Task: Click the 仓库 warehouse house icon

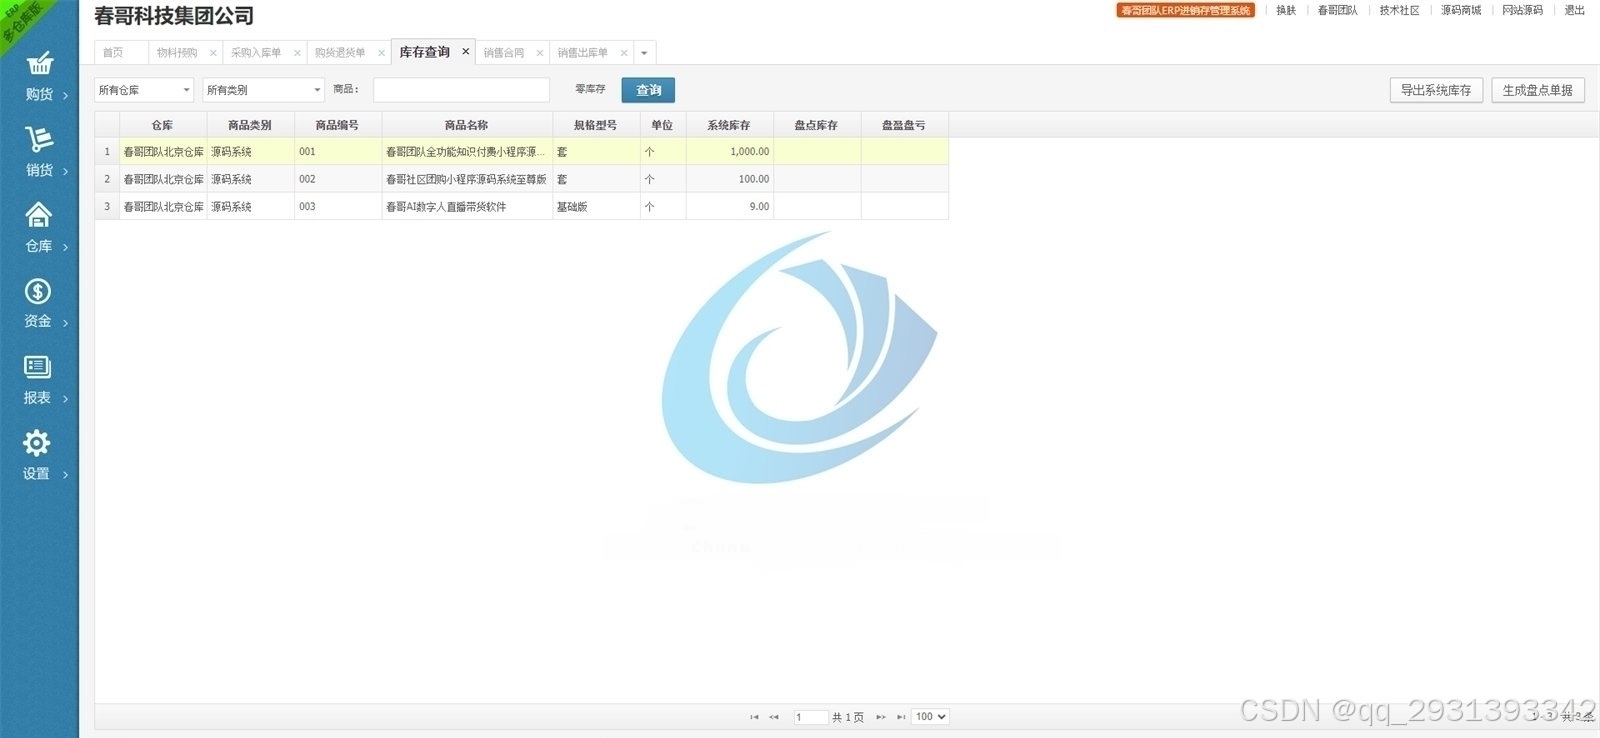Action: [x=38, y=215]
